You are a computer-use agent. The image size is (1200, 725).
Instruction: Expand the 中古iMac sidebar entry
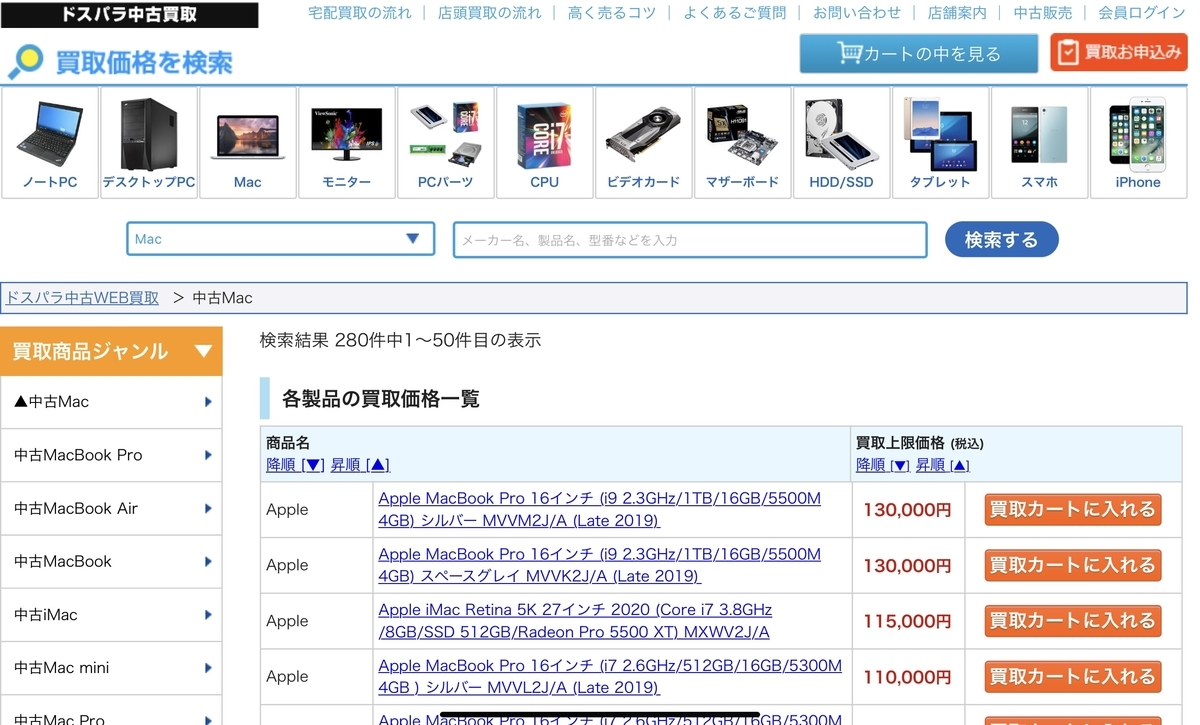[111, 614]
